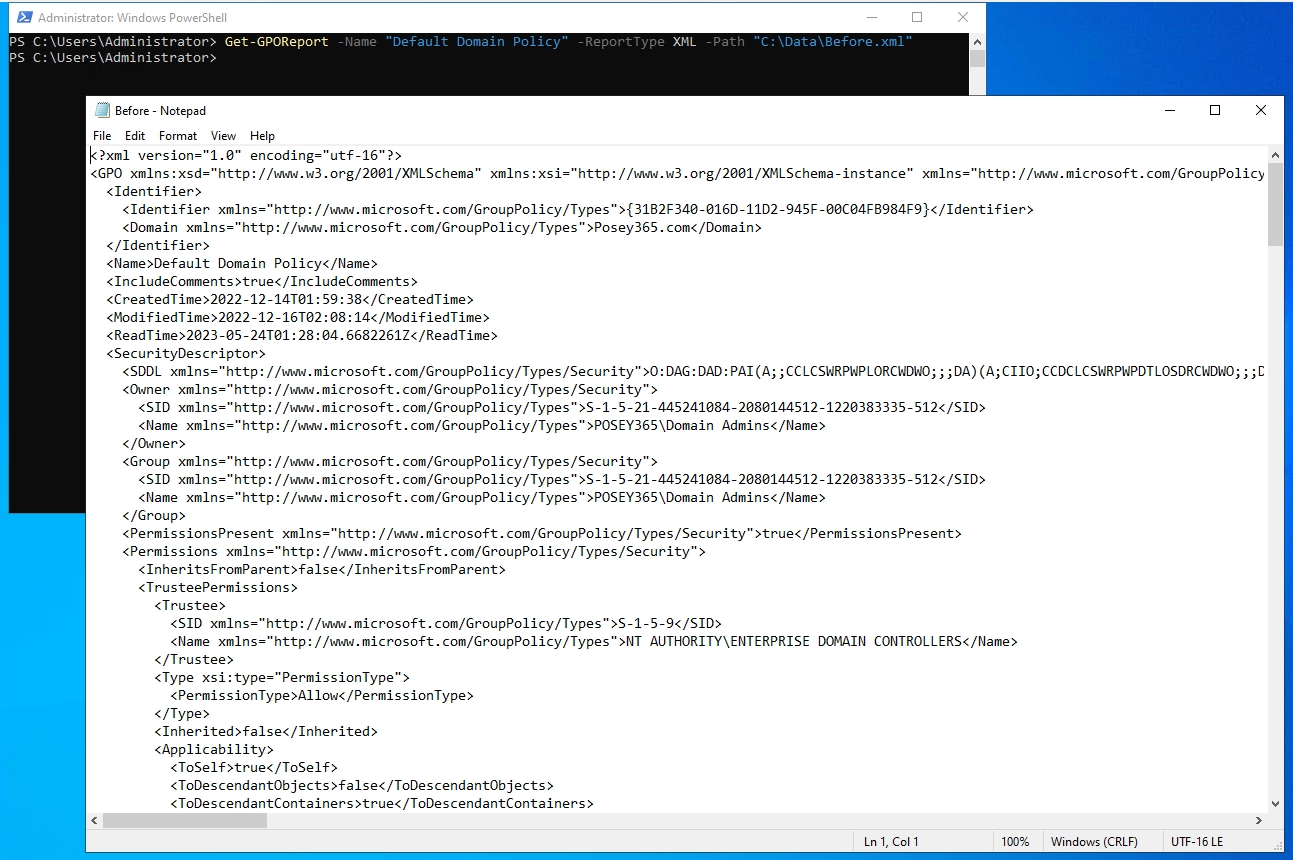1293x860 pixels.
Task: Click the Notepad icon in the title bar
Action: pyautogui.click(x=103, y=110)
